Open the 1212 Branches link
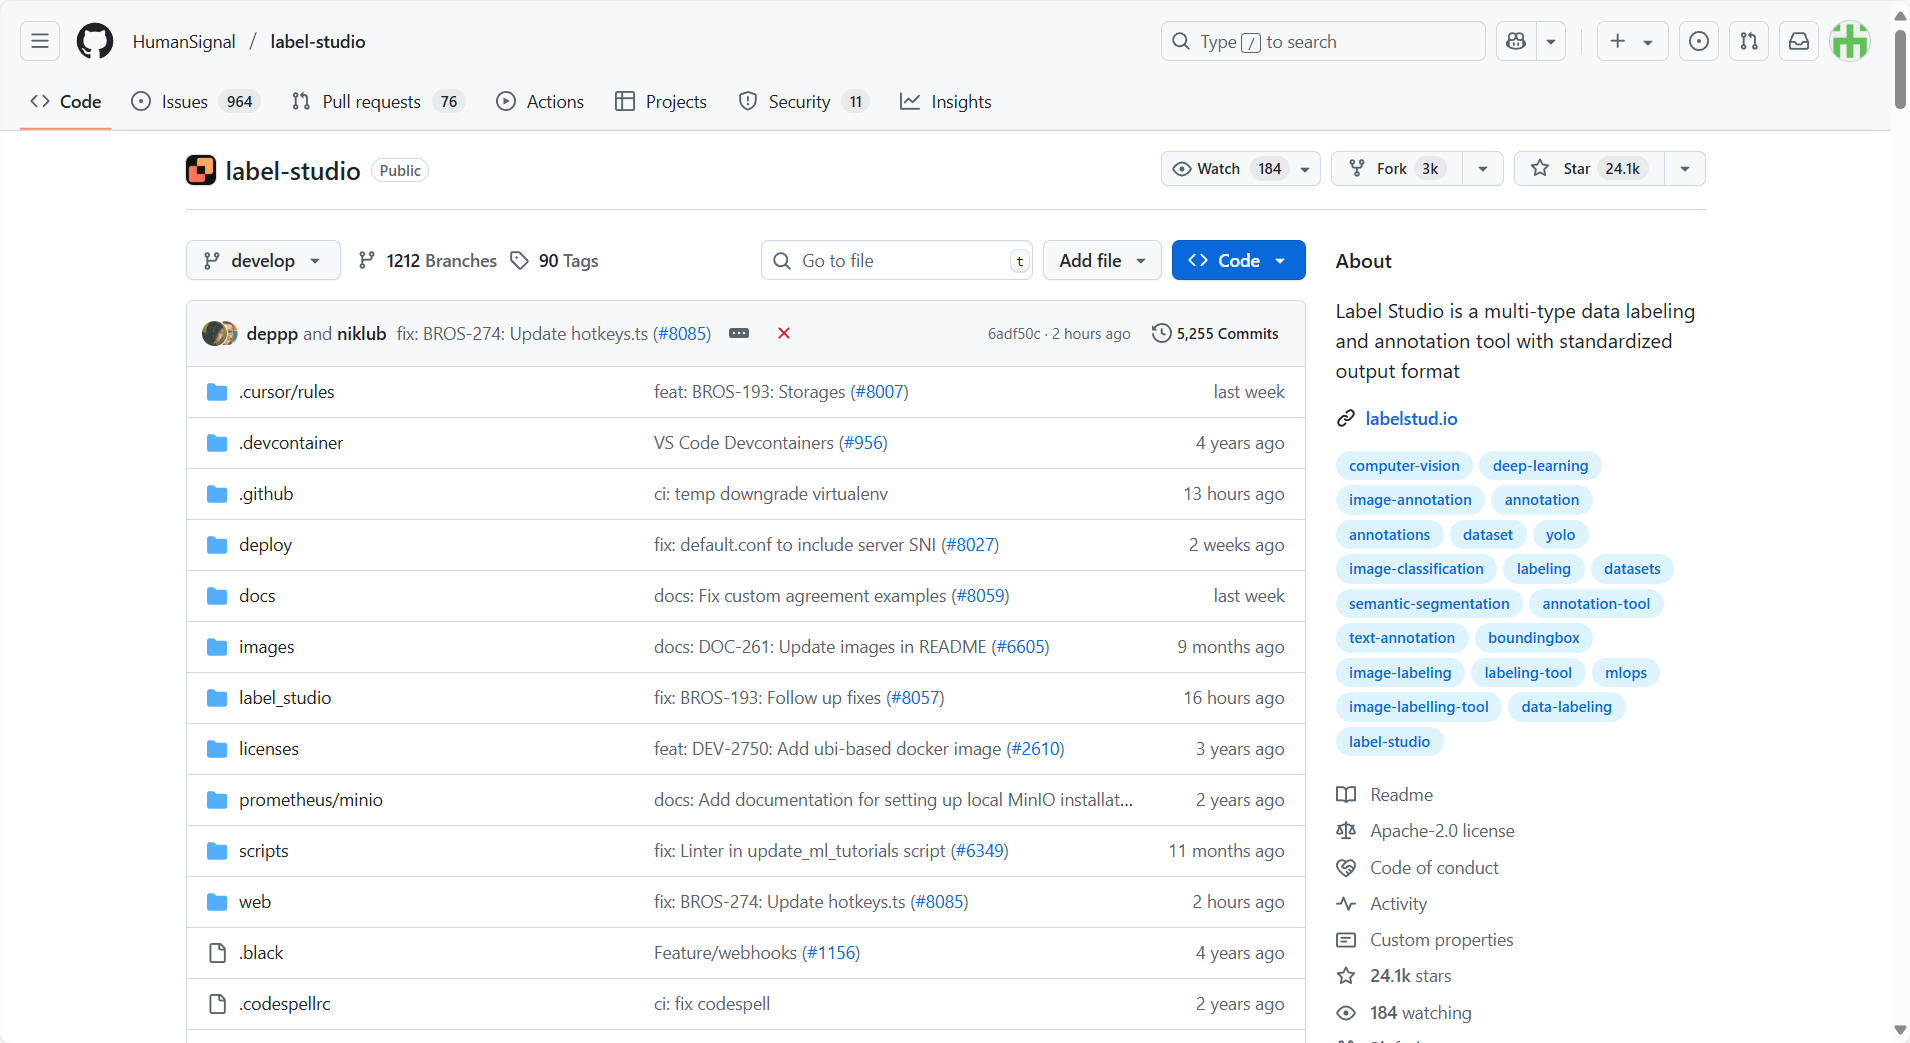The image size is (1910, 1043). (427, 260)
